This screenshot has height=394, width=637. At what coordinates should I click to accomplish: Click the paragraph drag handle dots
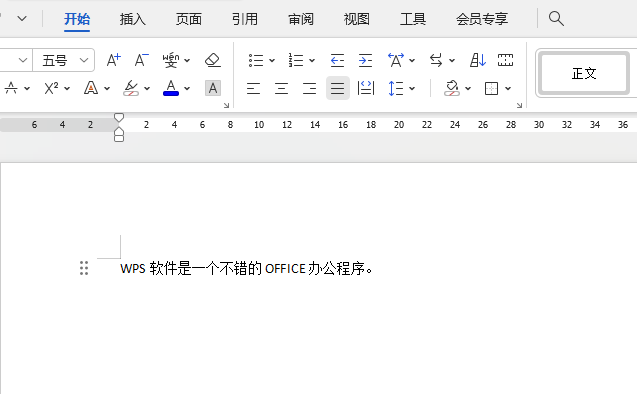pyautogui.click(x=84, y=268)
